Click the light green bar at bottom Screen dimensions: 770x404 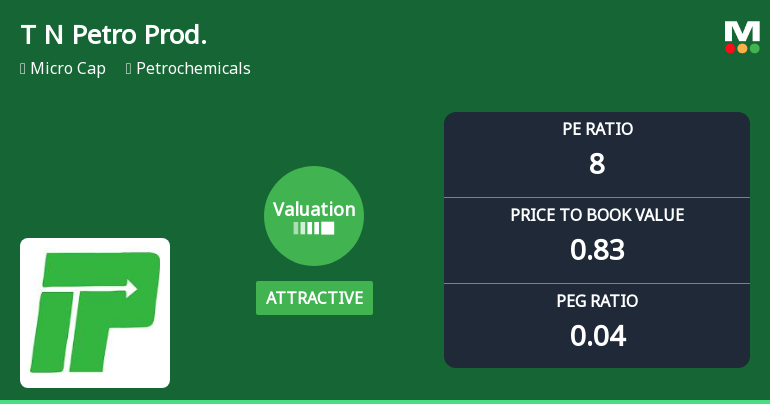pos(385,401)
